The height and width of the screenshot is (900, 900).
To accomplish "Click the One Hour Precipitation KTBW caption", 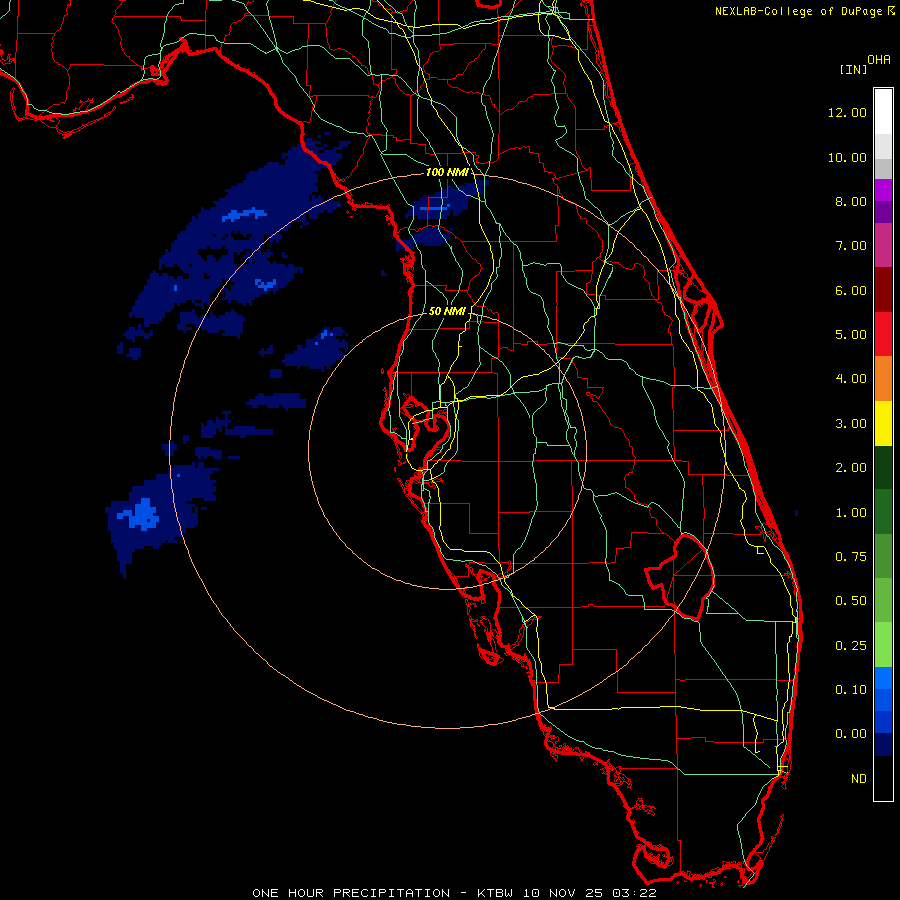I will click(454, 893).
